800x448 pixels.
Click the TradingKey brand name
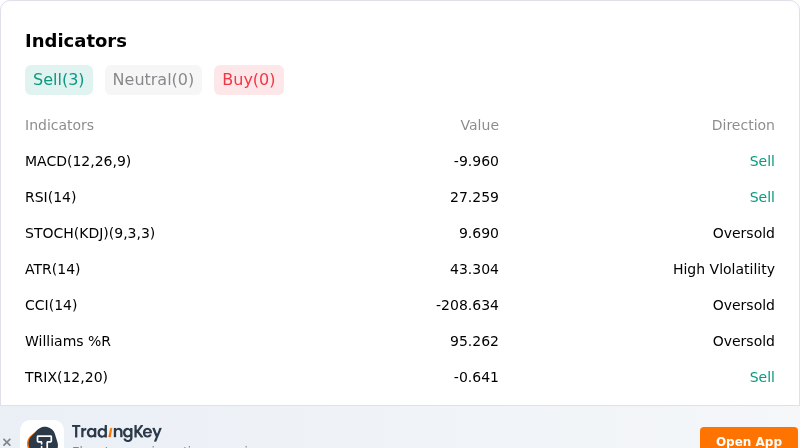117,432
